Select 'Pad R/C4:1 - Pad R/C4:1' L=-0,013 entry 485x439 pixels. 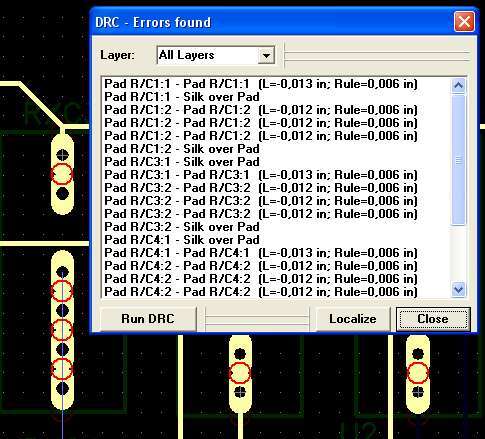[x=261, y=253]
